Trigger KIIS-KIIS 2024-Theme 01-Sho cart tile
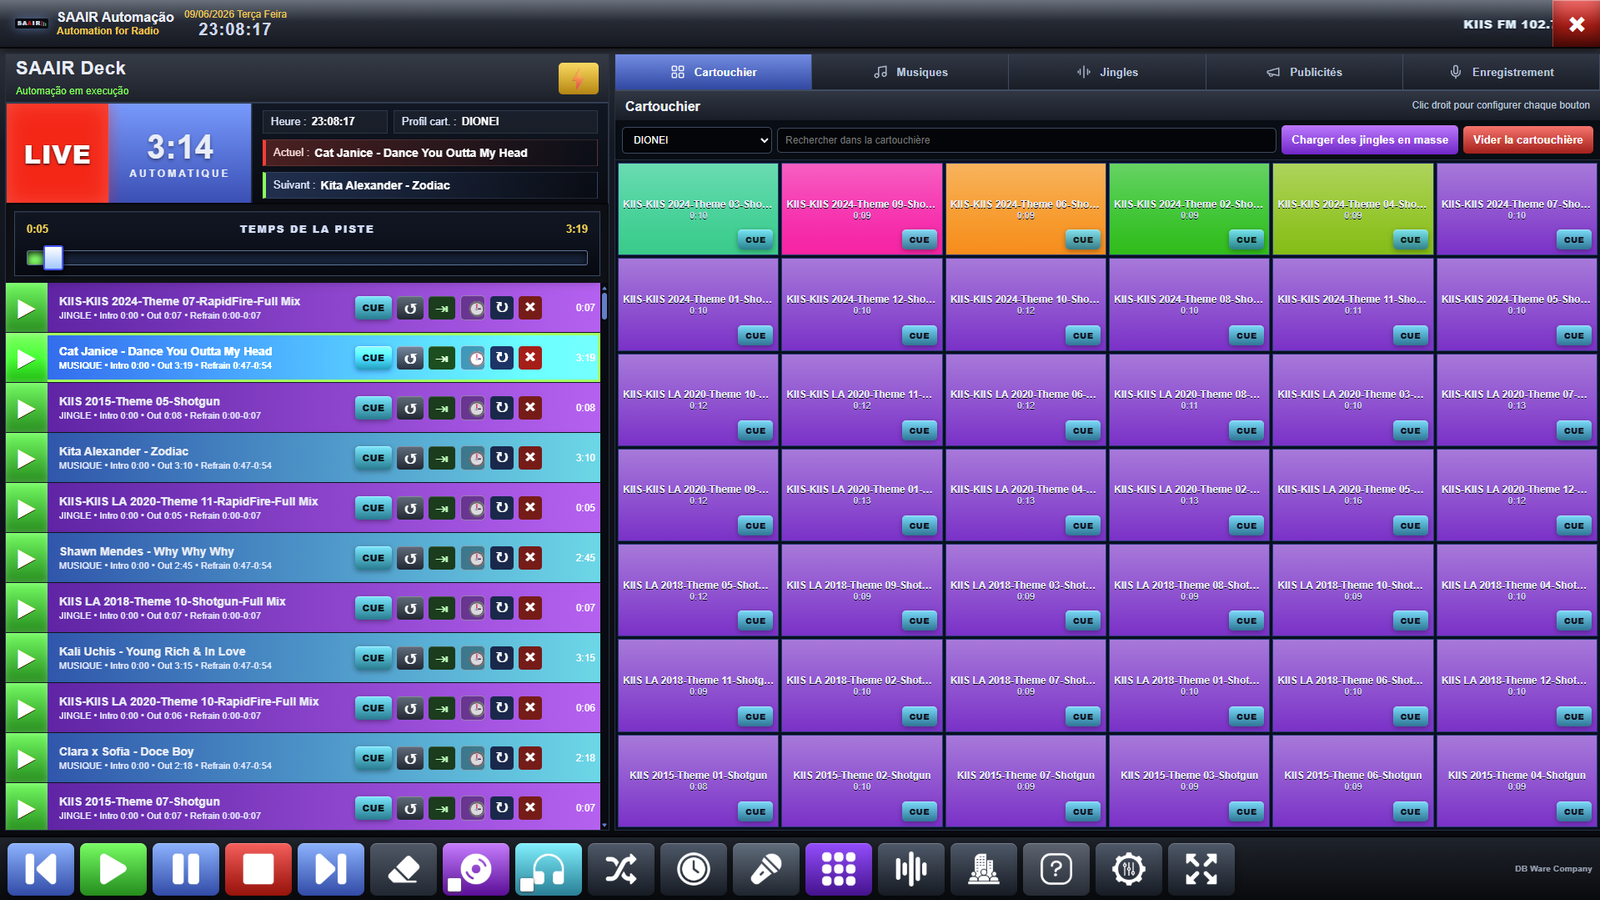The width and height of the screenshot is (1600, 900). [x=698, y=304]
